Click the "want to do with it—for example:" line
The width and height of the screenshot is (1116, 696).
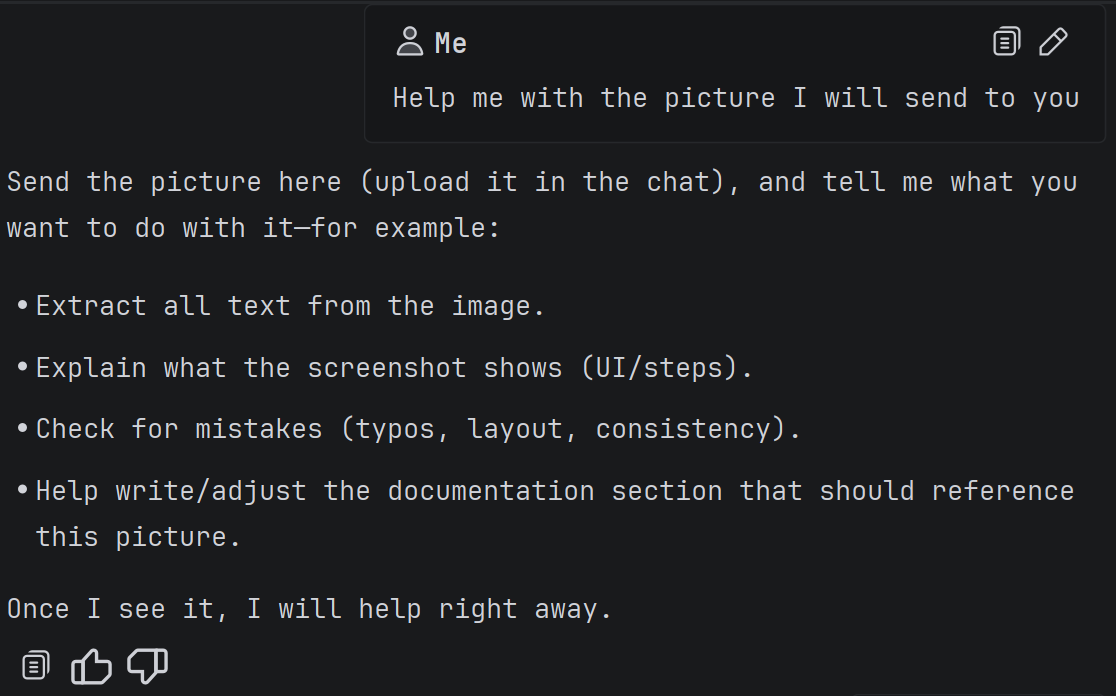[x=253, y=228]
